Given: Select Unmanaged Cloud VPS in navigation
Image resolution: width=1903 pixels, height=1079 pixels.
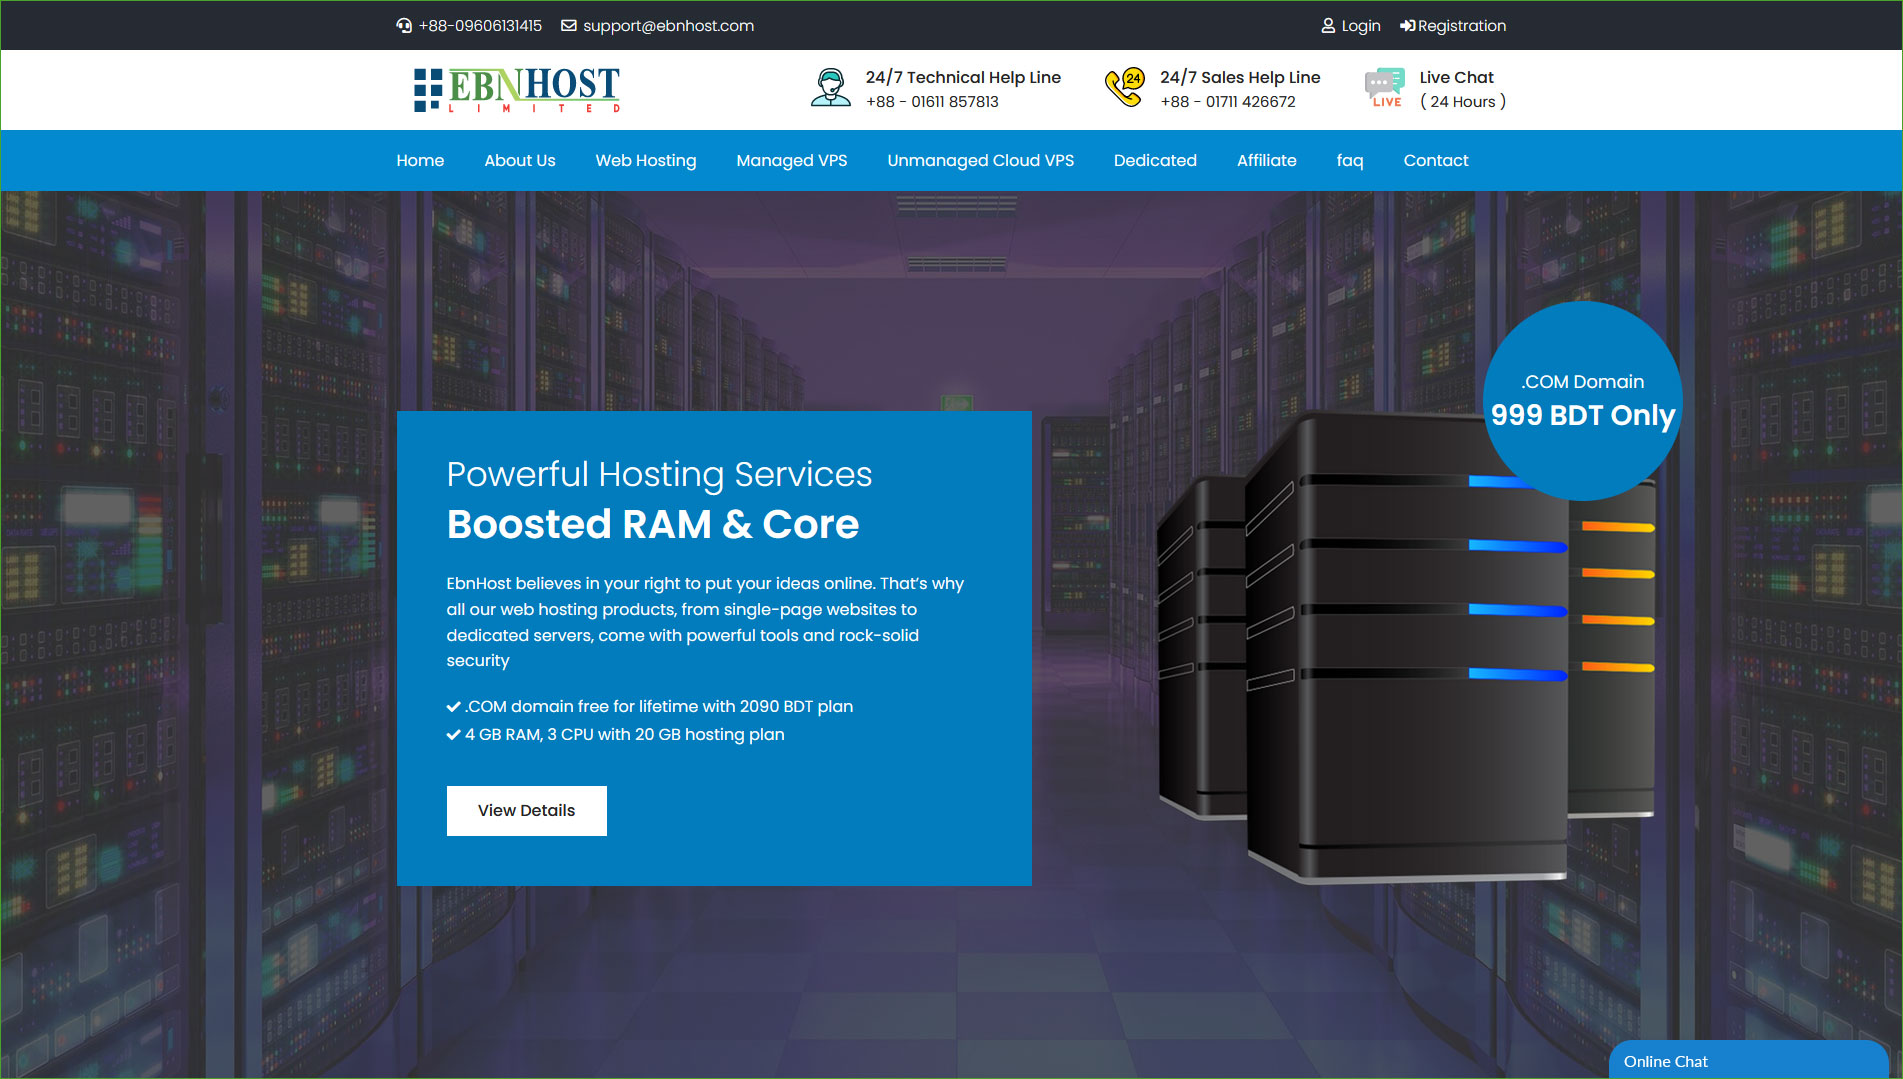Looking at the screenshot, I should click(x=981, y=160).
